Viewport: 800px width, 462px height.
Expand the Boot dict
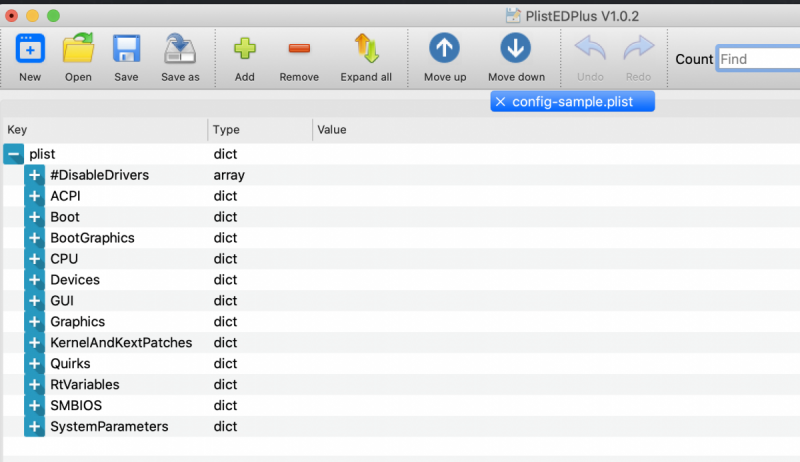point(34,217)
